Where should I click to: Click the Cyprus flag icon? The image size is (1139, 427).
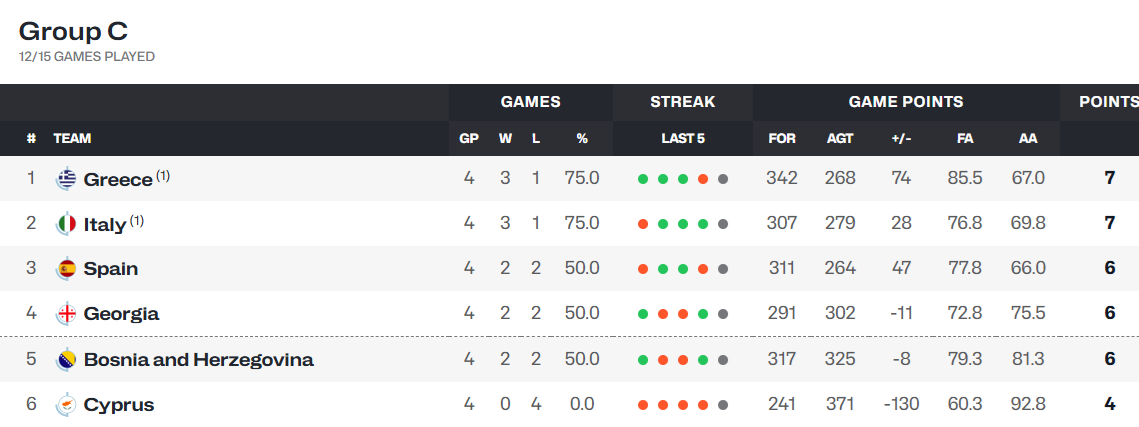pyautogui.click(x=67, y=404)
